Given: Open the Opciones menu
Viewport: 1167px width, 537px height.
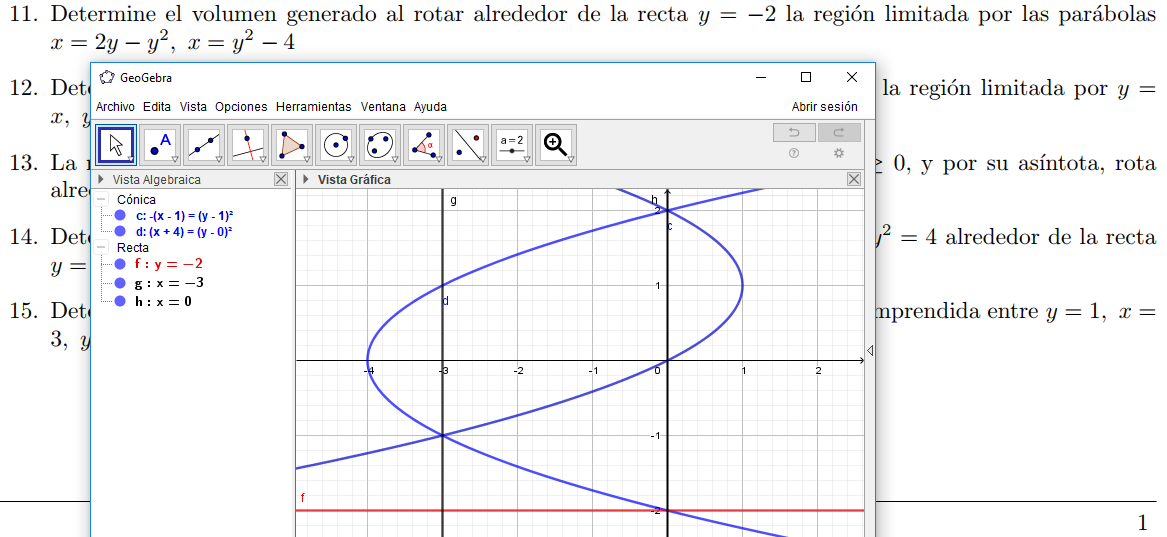Looking at the screenshot, I should click(241, 107).
